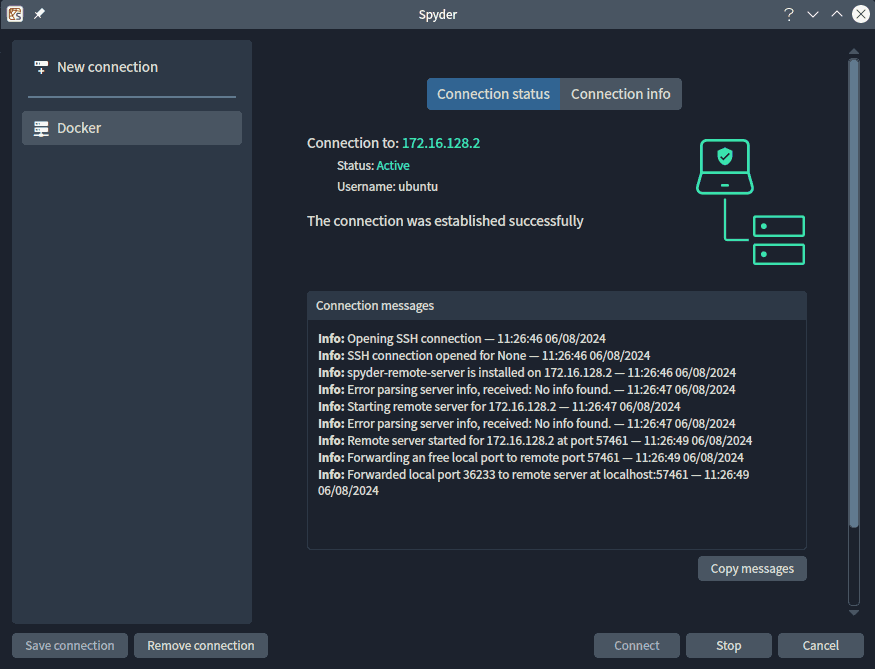Click the Copy messages button
This screenshot has width=875, height=669.
[x=751, y=568]
